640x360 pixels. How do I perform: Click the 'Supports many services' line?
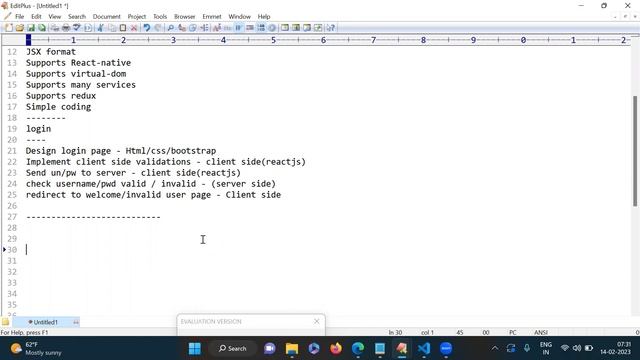(x=81, y=85)
